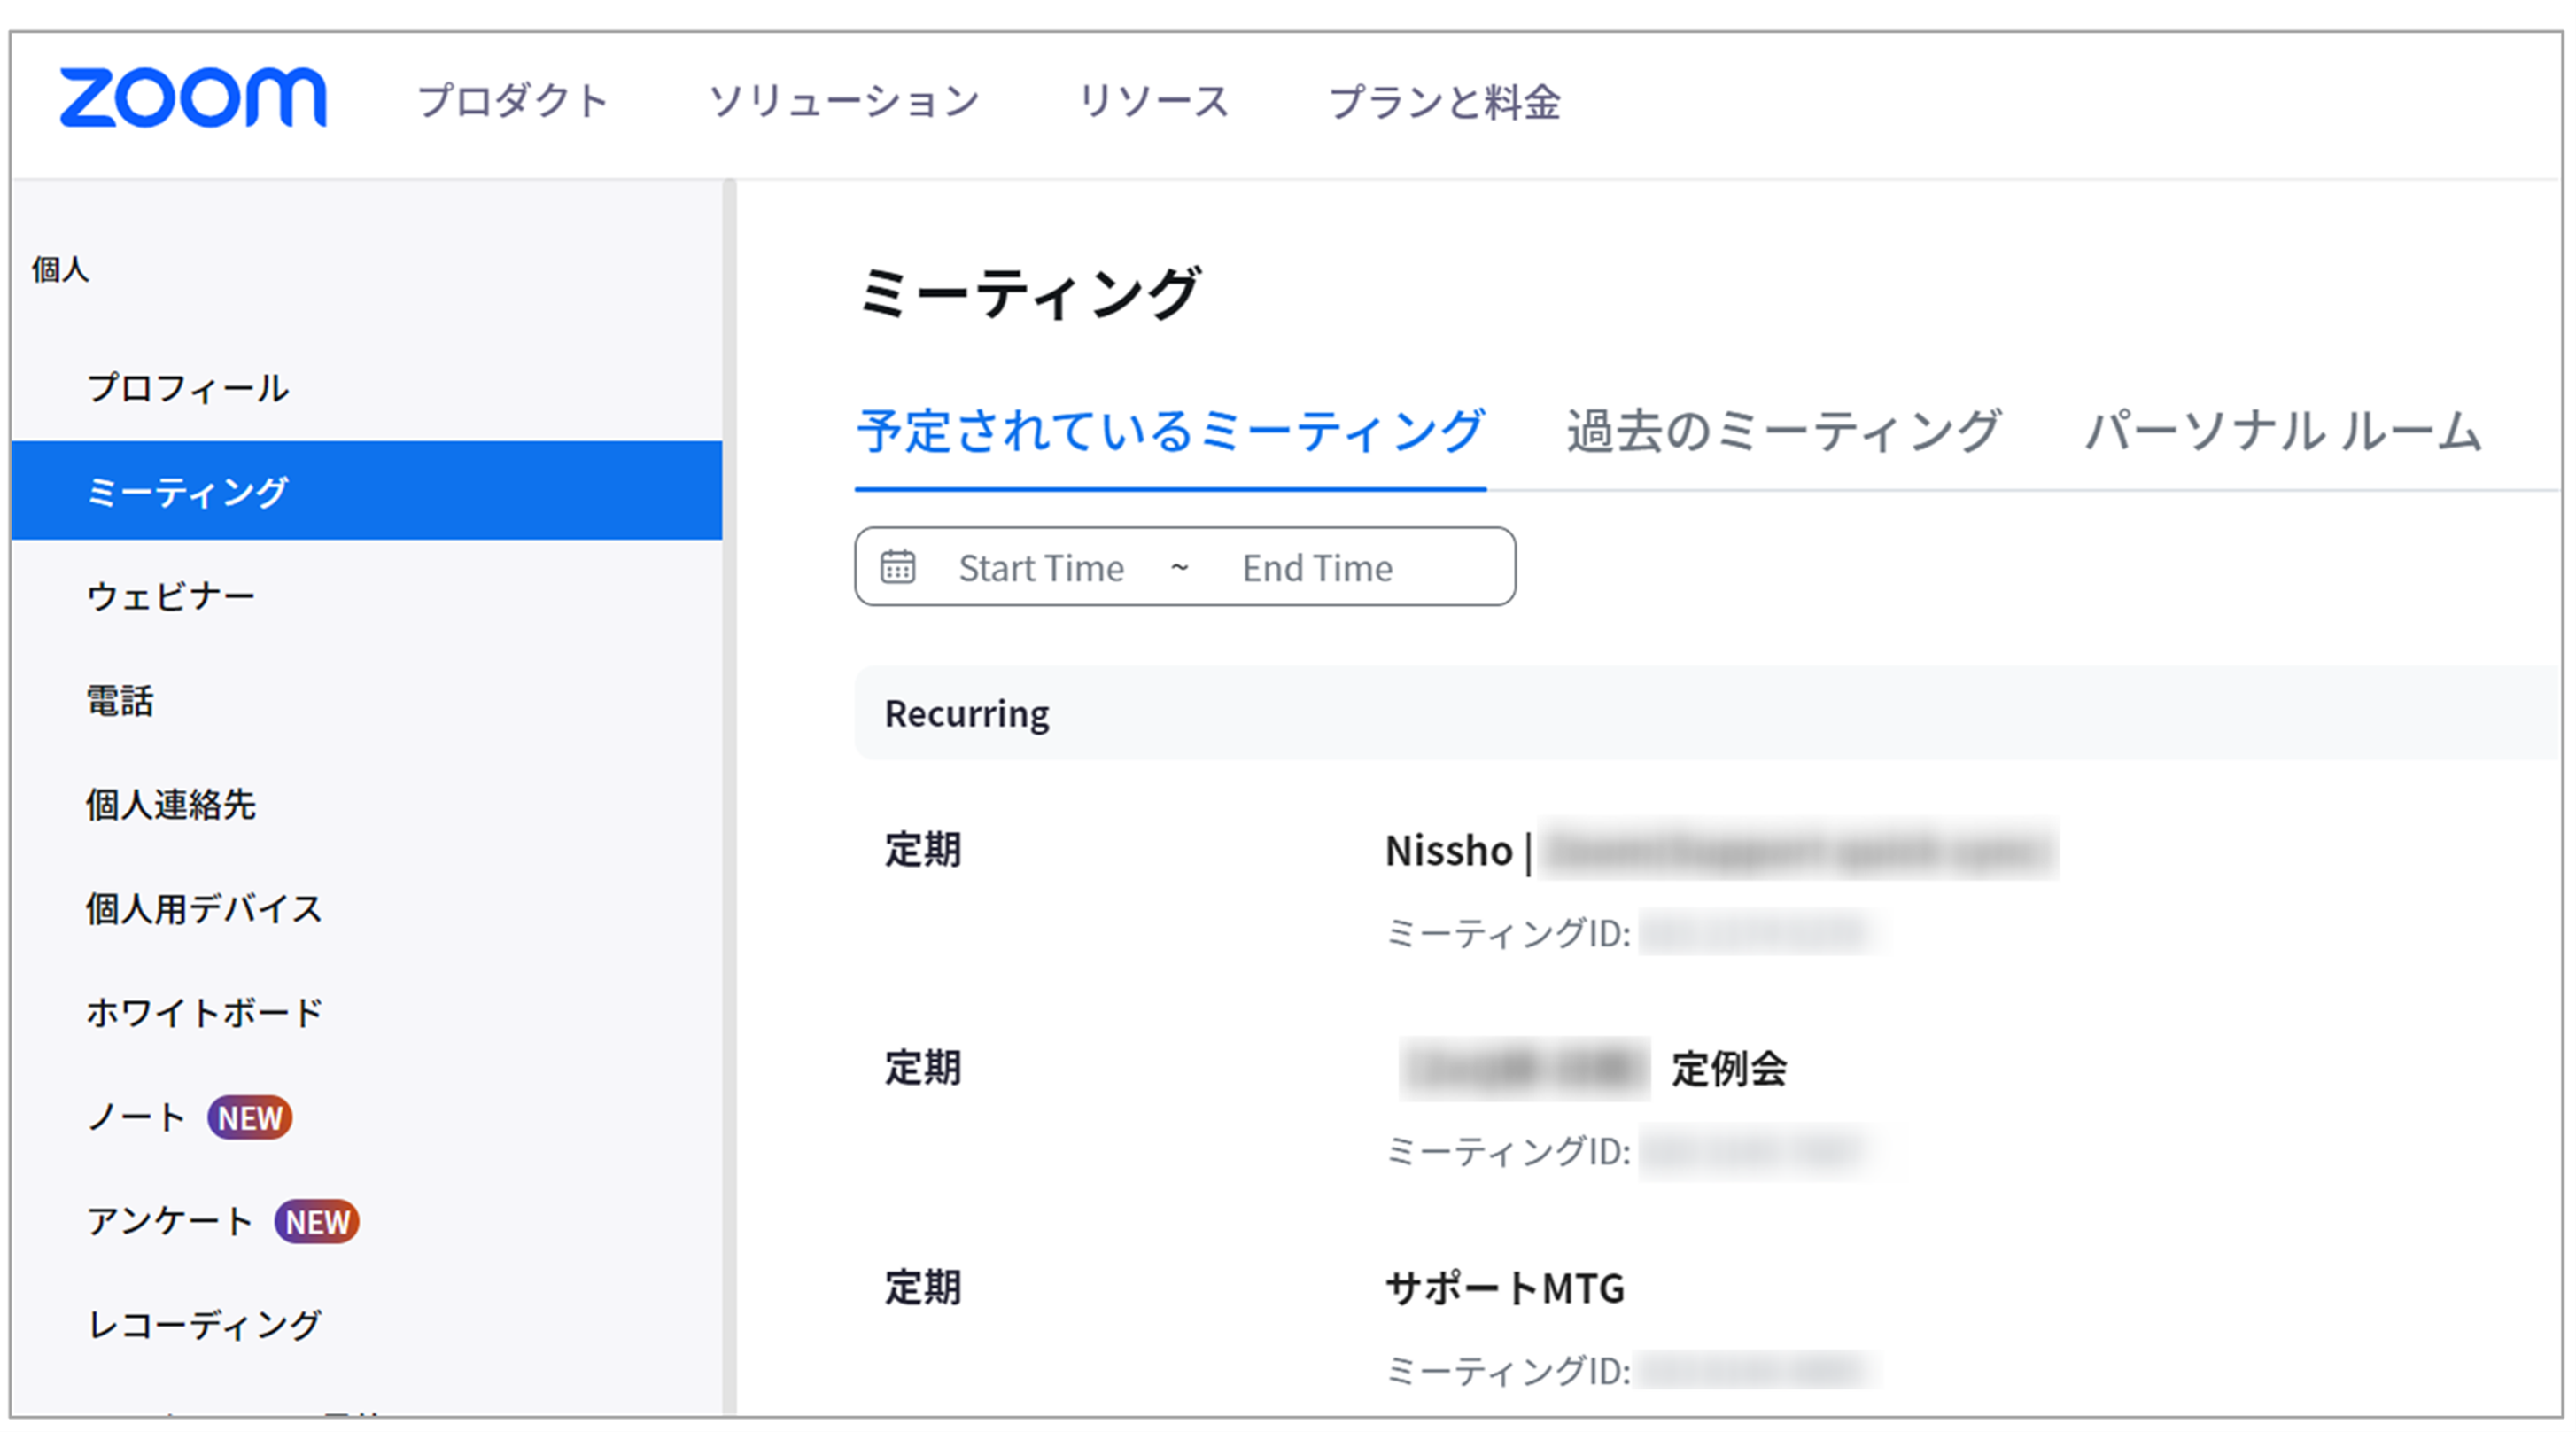Screen dimensions: 2576x1432
Task: Select ミーティング in the sidebar
Action: (366, 491)
